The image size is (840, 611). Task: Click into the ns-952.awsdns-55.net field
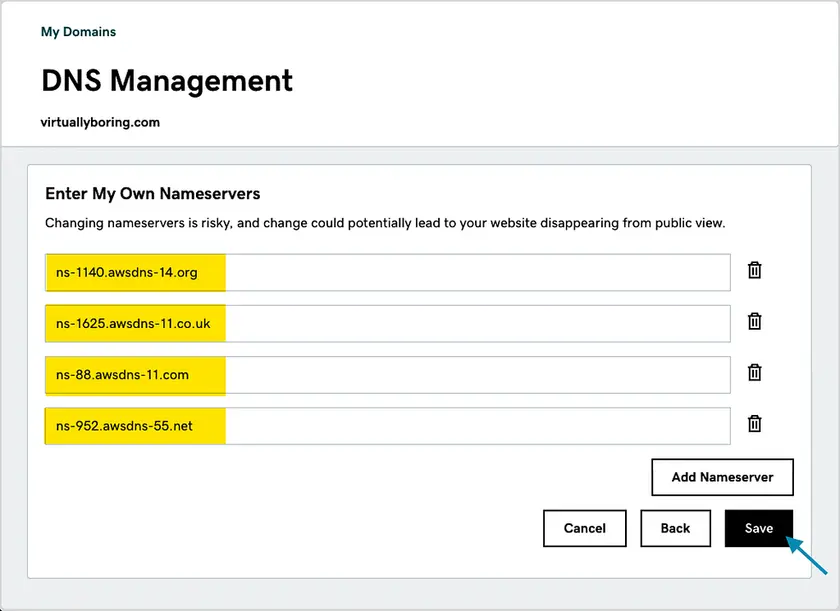click(387, 426)
